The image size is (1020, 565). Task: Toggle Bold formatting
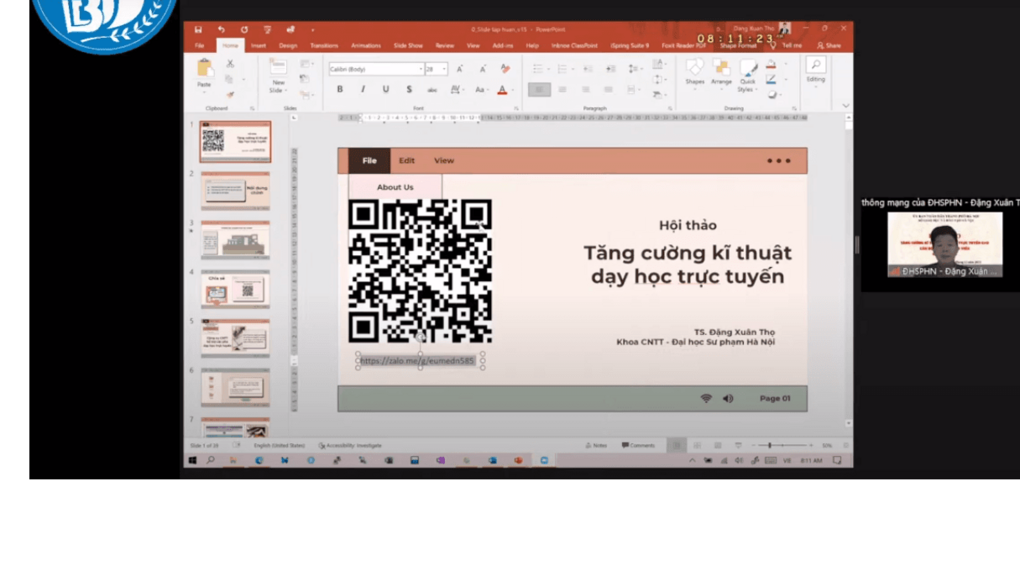340,90
